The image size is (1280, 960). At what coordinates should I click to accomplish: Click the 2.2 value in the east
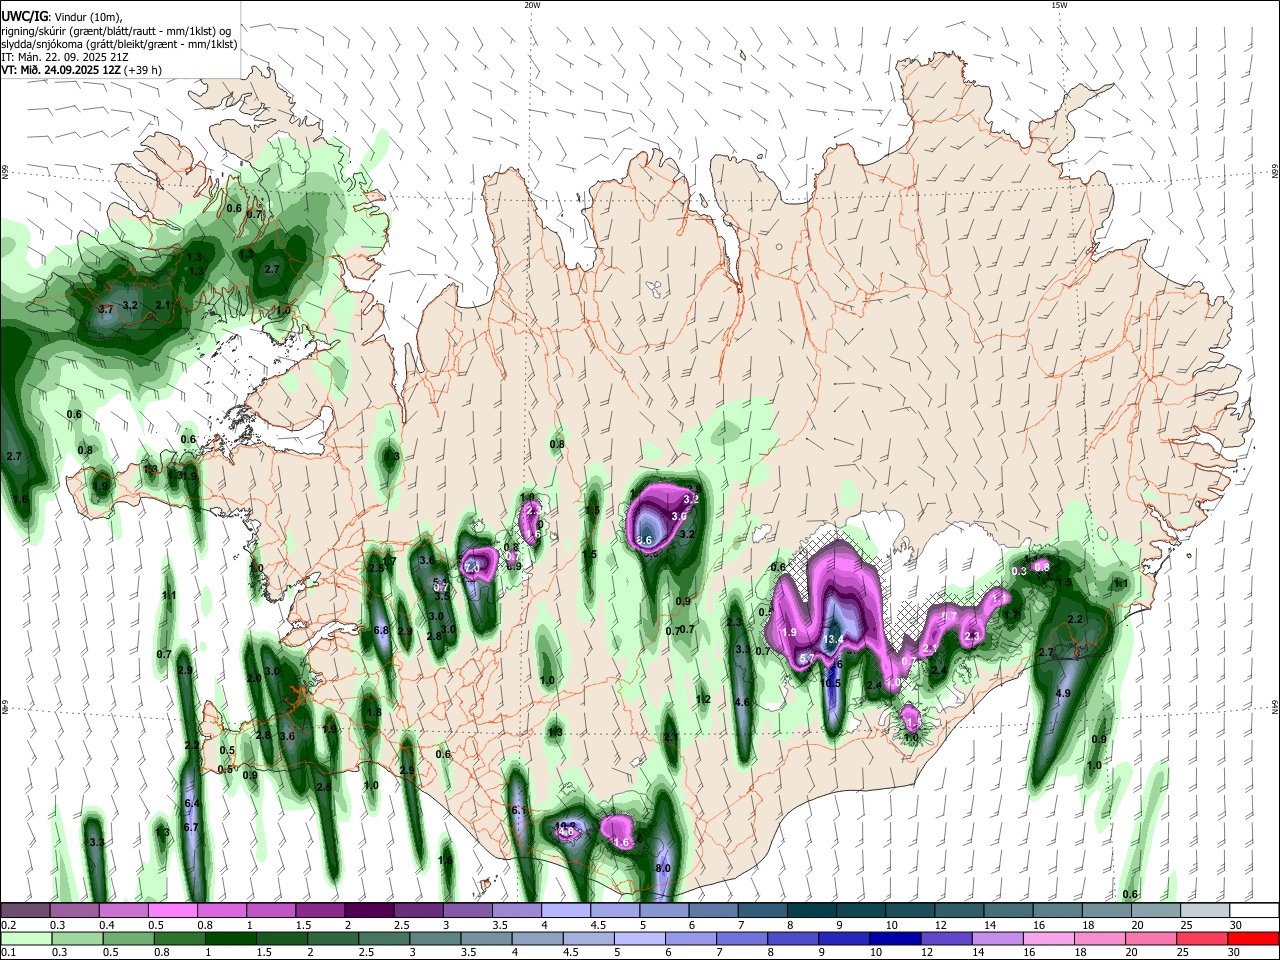coord(1075,619)
